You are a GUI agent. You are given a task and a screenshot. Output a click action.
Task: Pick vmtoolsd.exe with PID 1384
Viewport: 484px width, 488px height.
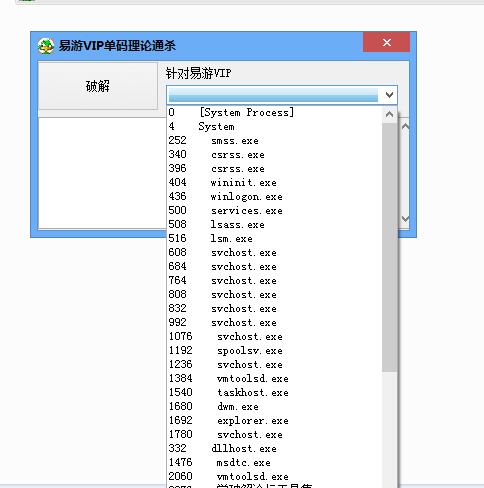(x=274, y=378)
